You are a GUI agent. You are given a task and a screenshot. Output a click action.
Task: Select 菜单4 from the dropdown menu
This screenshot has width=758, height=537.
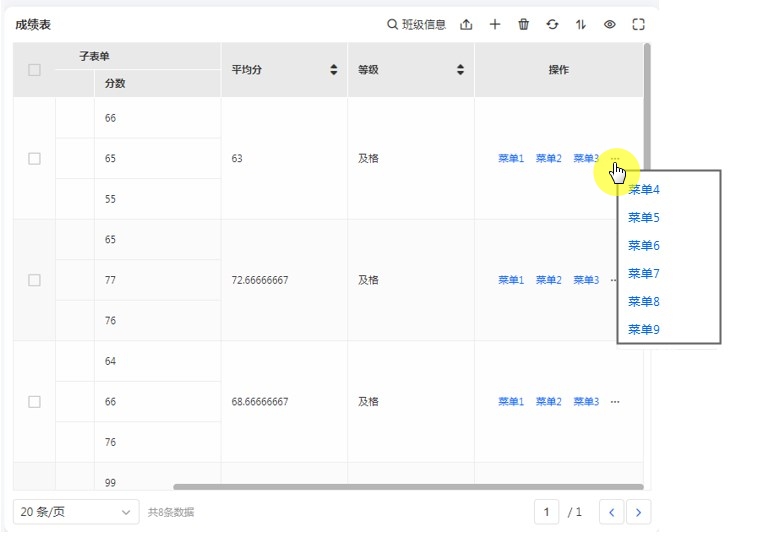(644, 189)
